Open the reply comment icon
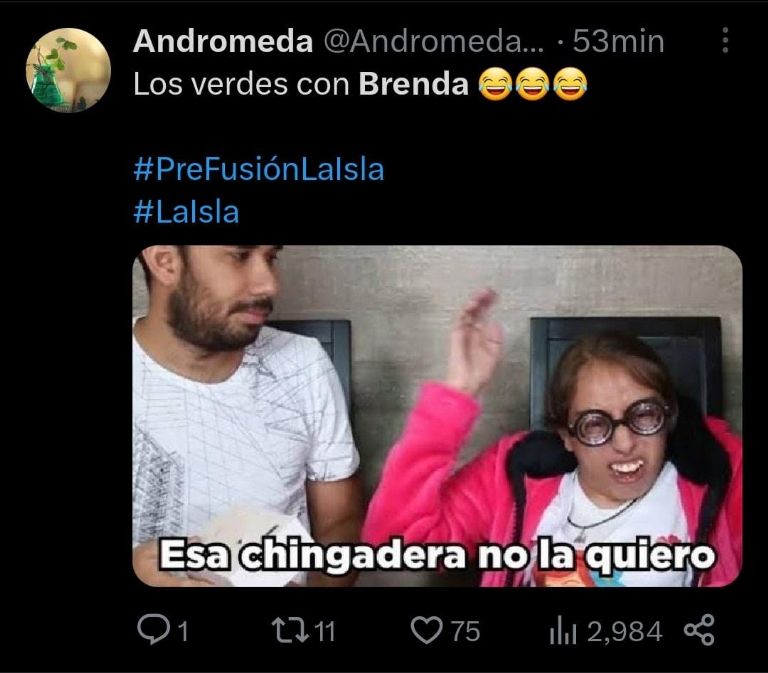The width and height of the screenshot is (768, 673). point(153,629)
